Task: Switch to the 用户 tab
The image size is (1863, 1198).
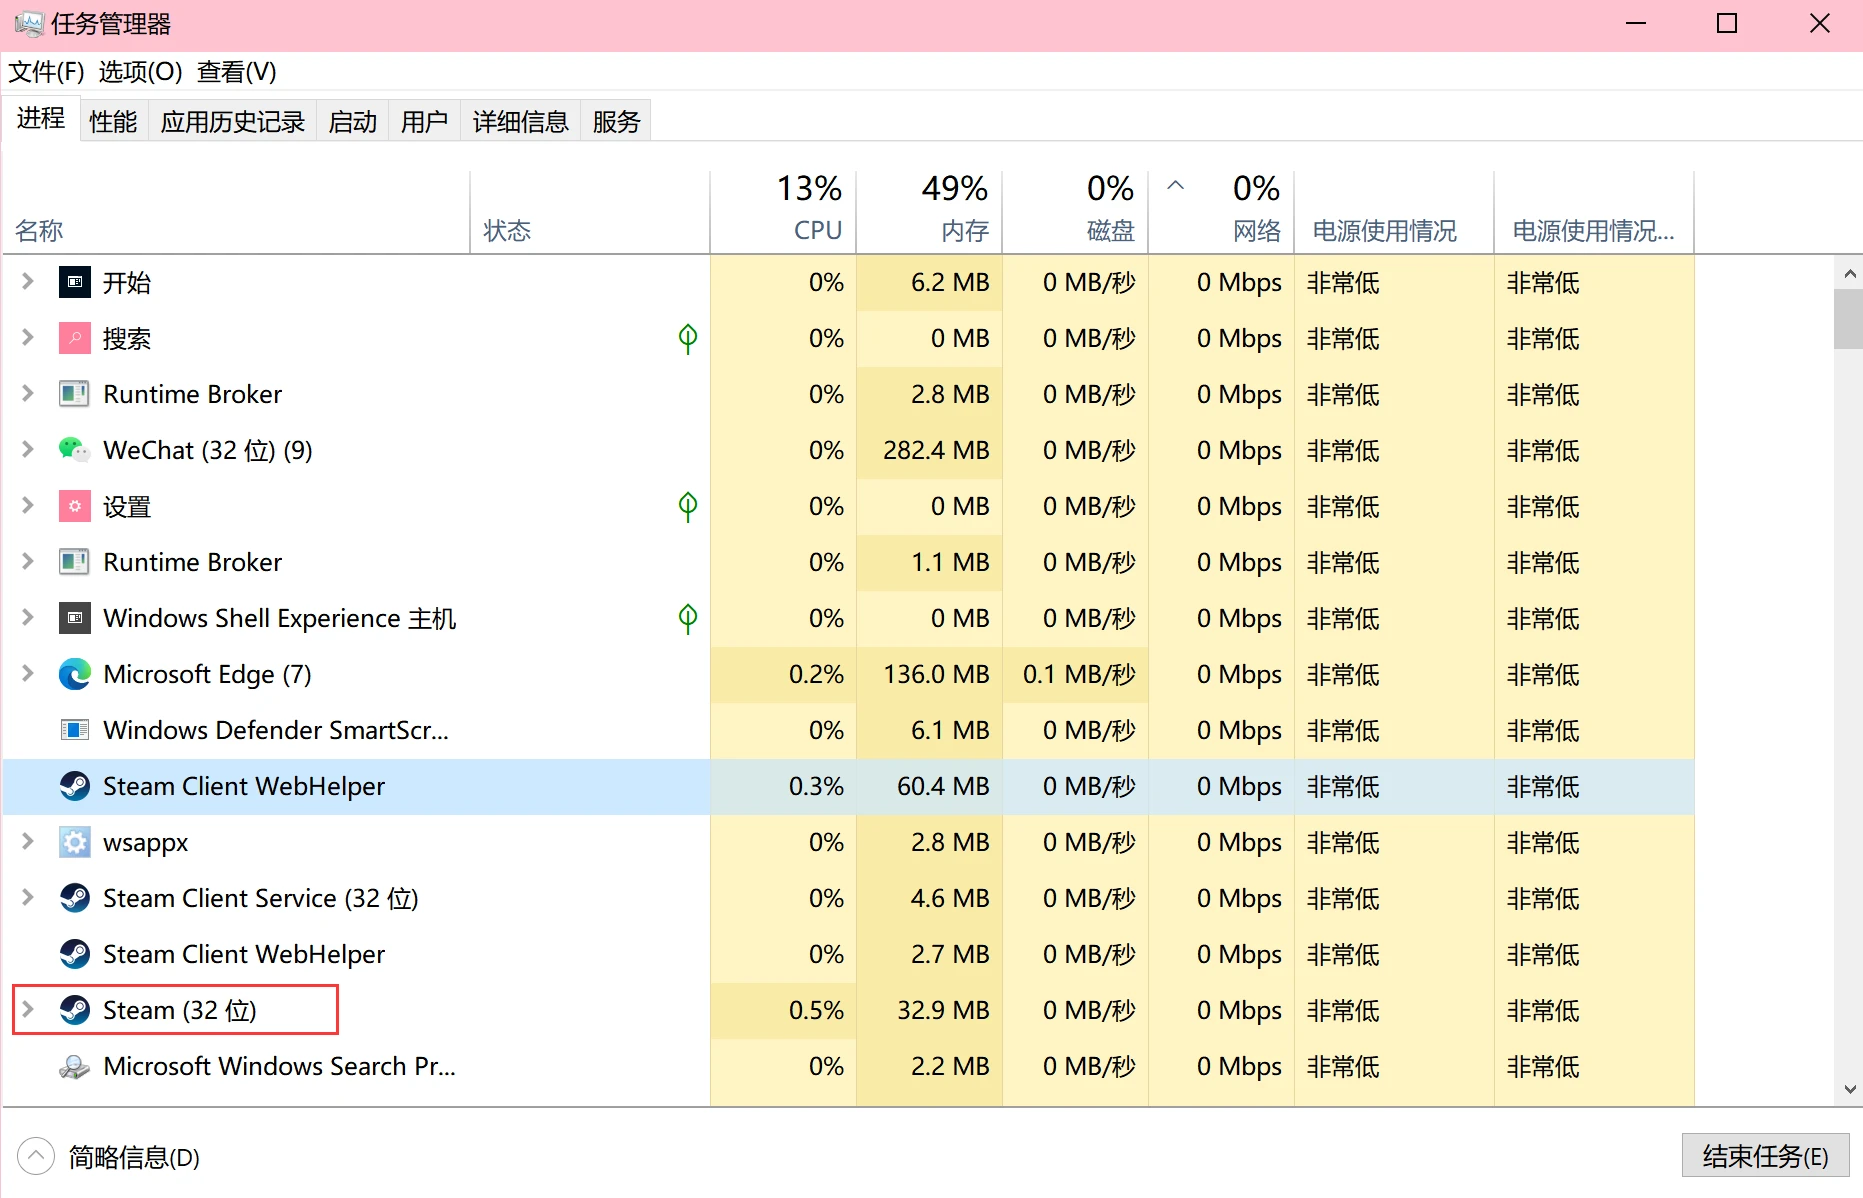Action: coord(425,122)
